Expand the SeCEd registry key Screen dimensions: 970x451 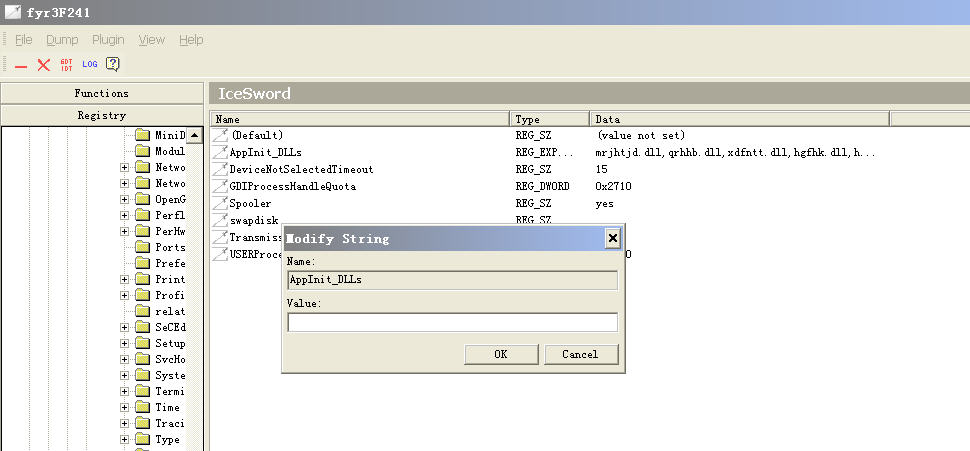pos(124,327)
